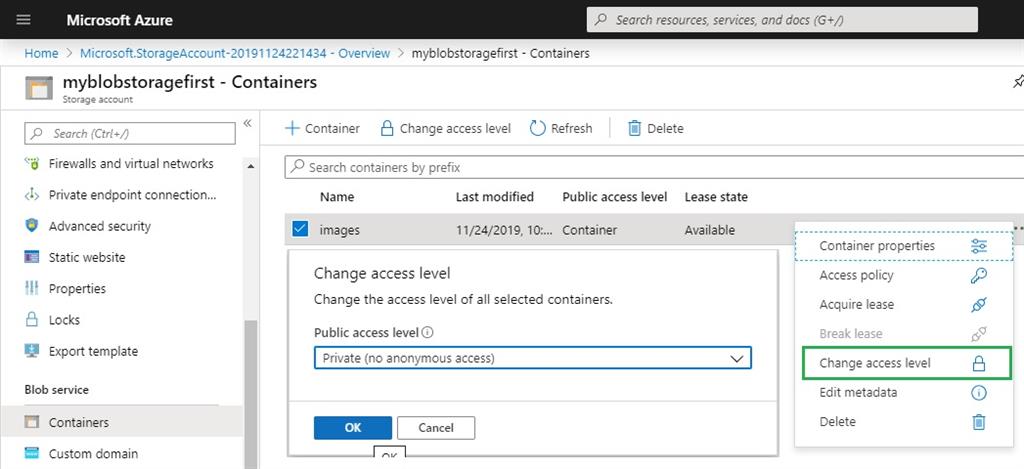Click the info icon beside Public access level
The image size is (1024, 469).
coord(427,333)
